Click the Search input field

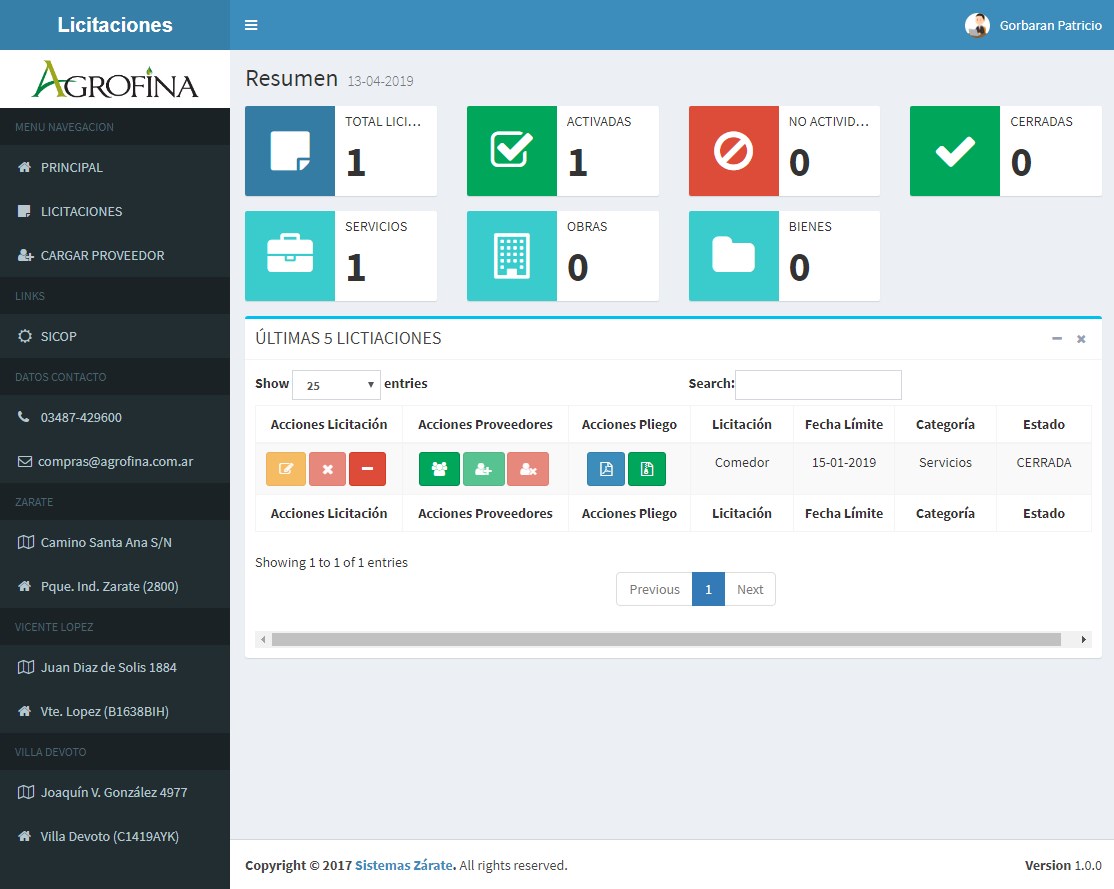tap(818, 385)
